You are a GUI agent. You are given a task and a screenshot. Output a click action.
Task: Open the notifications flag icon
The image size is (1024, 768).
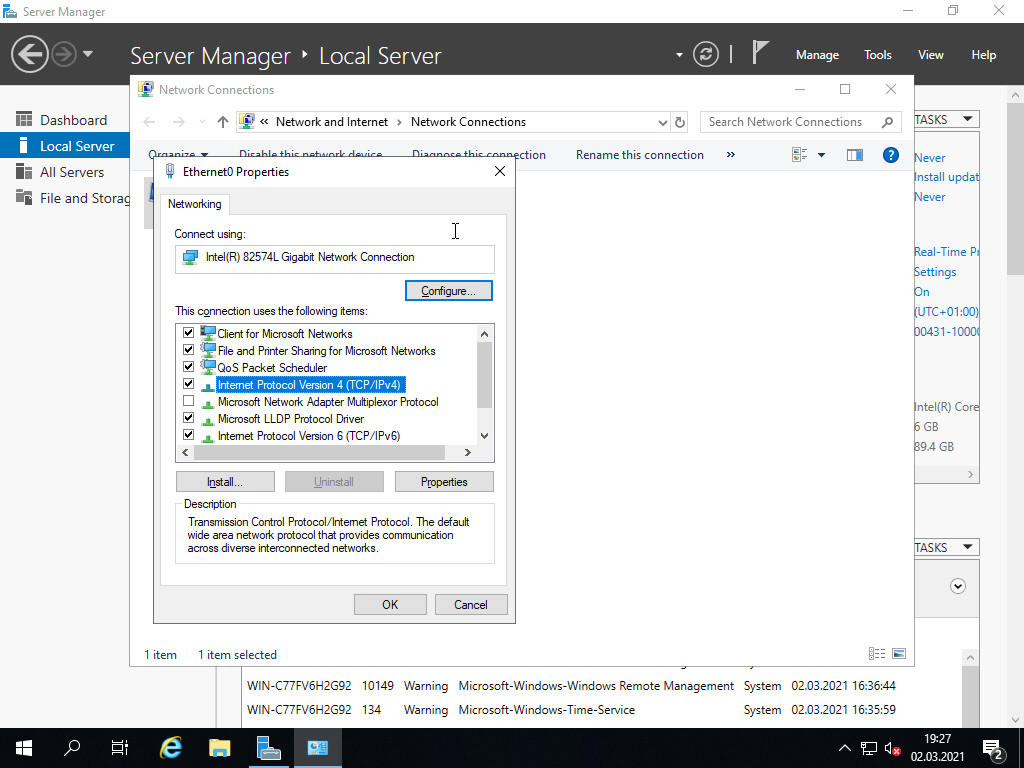(x=760, y=54)
